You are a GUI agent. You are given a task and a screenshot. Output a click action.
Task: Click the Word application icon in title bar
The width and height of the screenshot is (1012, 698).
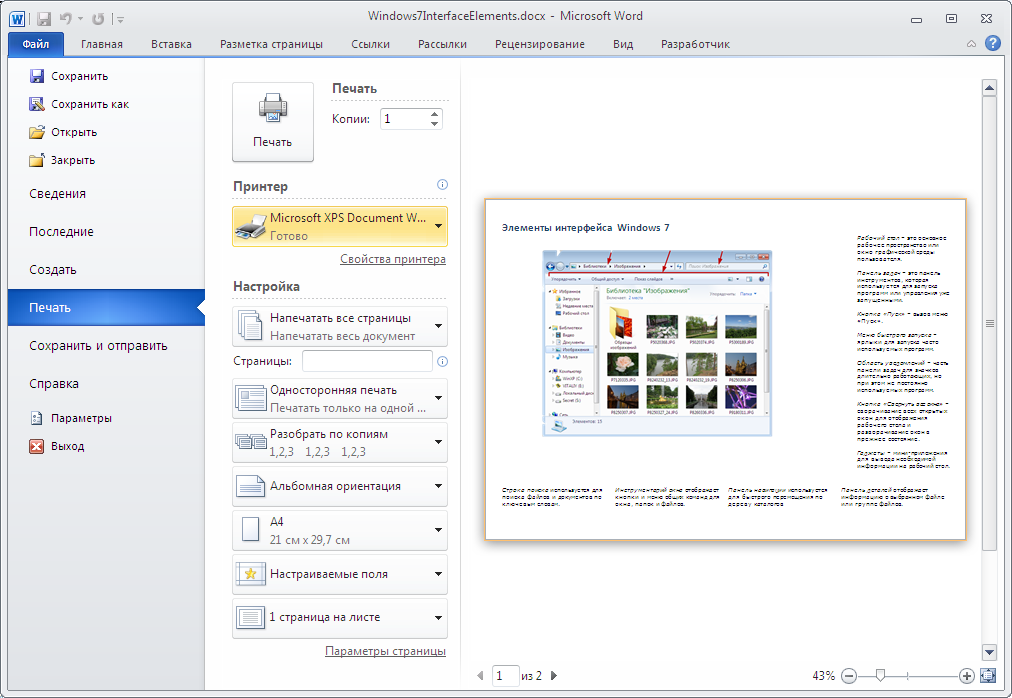pyautogui.click(x=17, y=18)
